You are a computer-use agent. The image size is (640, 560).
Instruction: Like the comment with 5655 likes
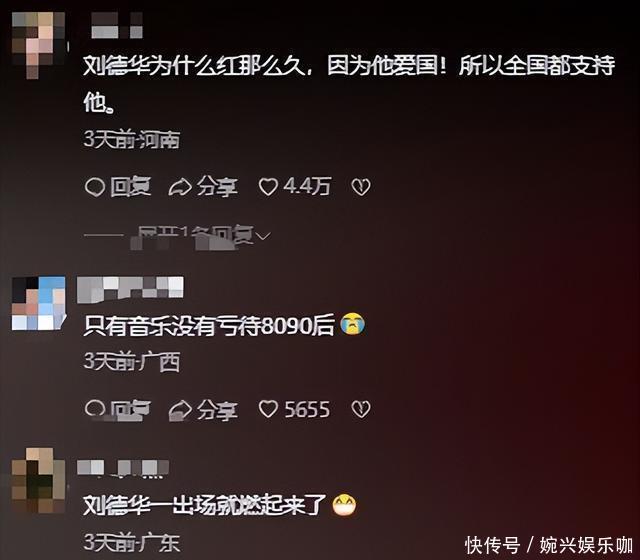tap(268, 409)
